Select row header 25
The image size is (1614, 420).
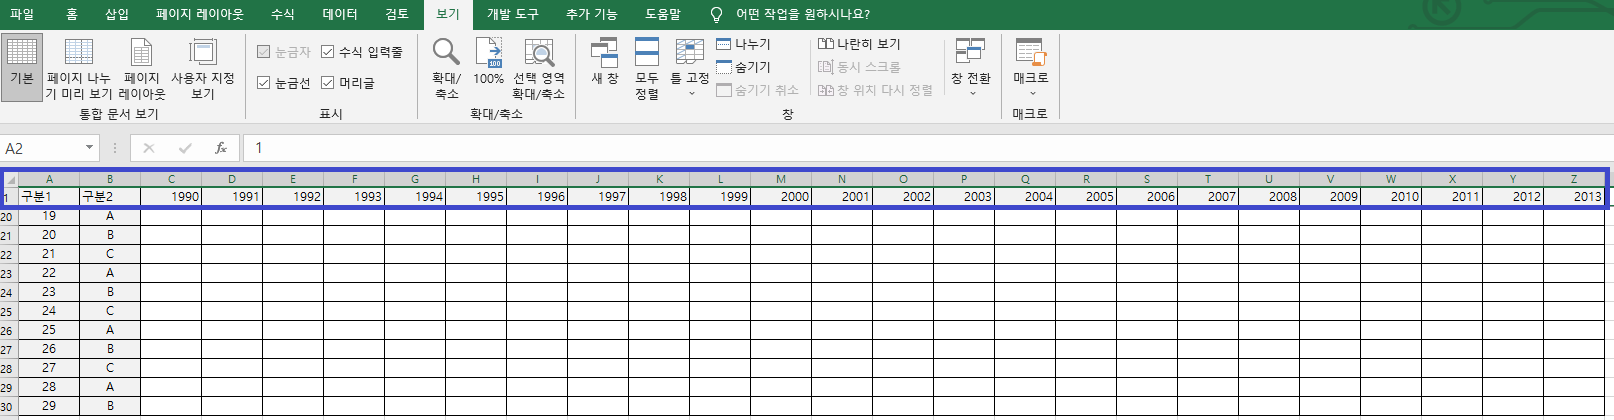[7, 312]
